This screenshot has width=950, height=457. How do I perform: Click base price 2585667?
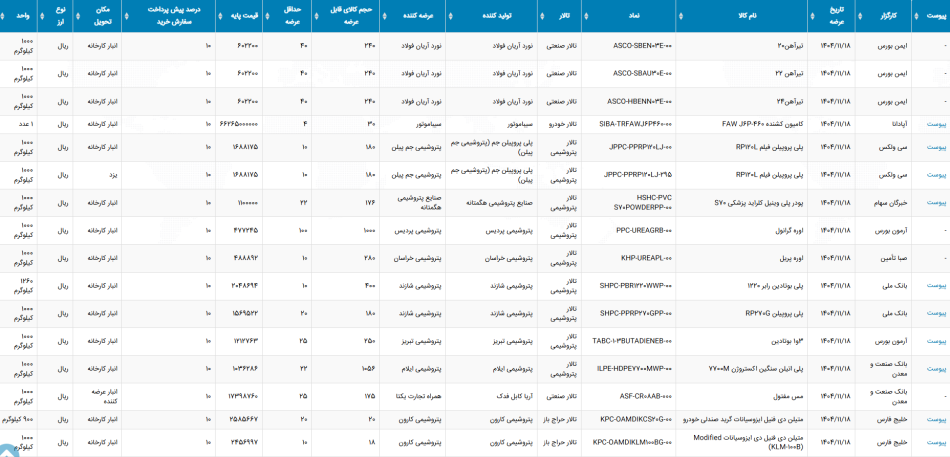point(244,419)
